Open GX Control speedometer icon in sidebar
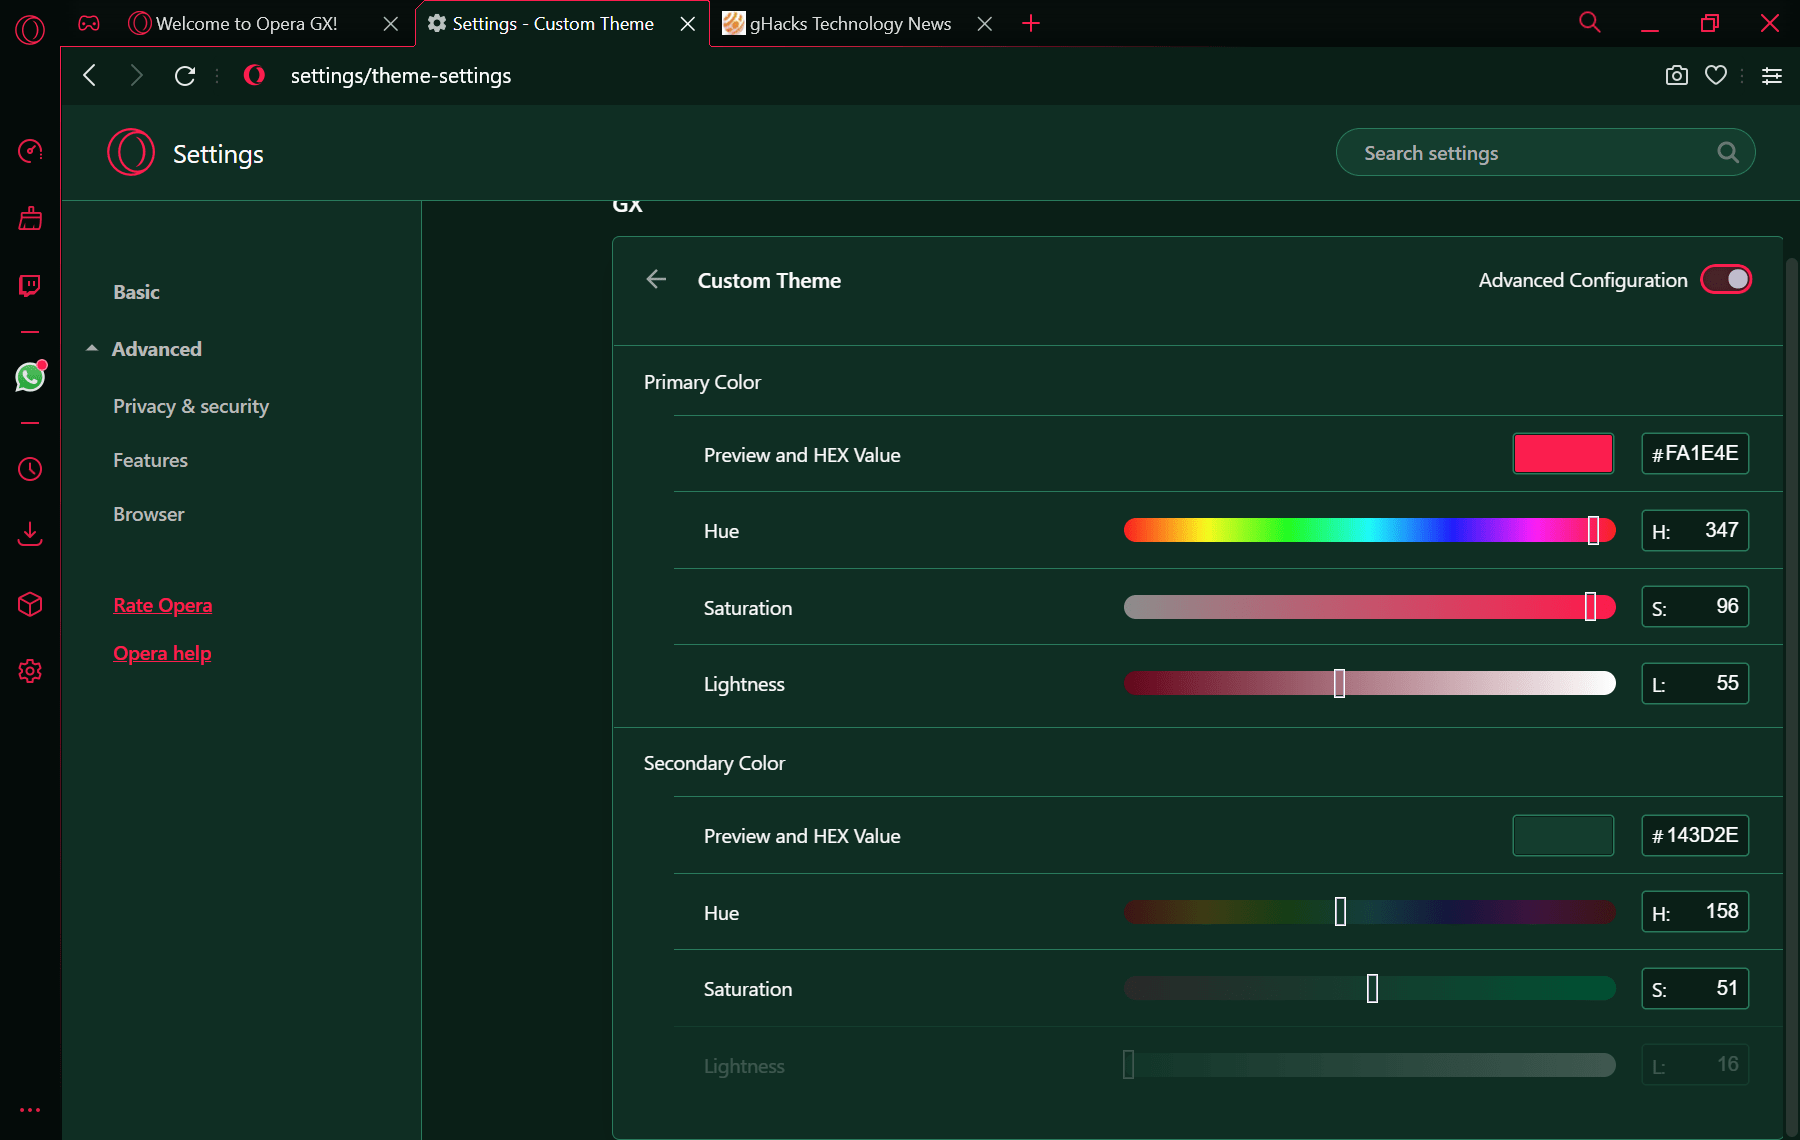The height and width of the screenshot is (1140, 1800). 30,151
